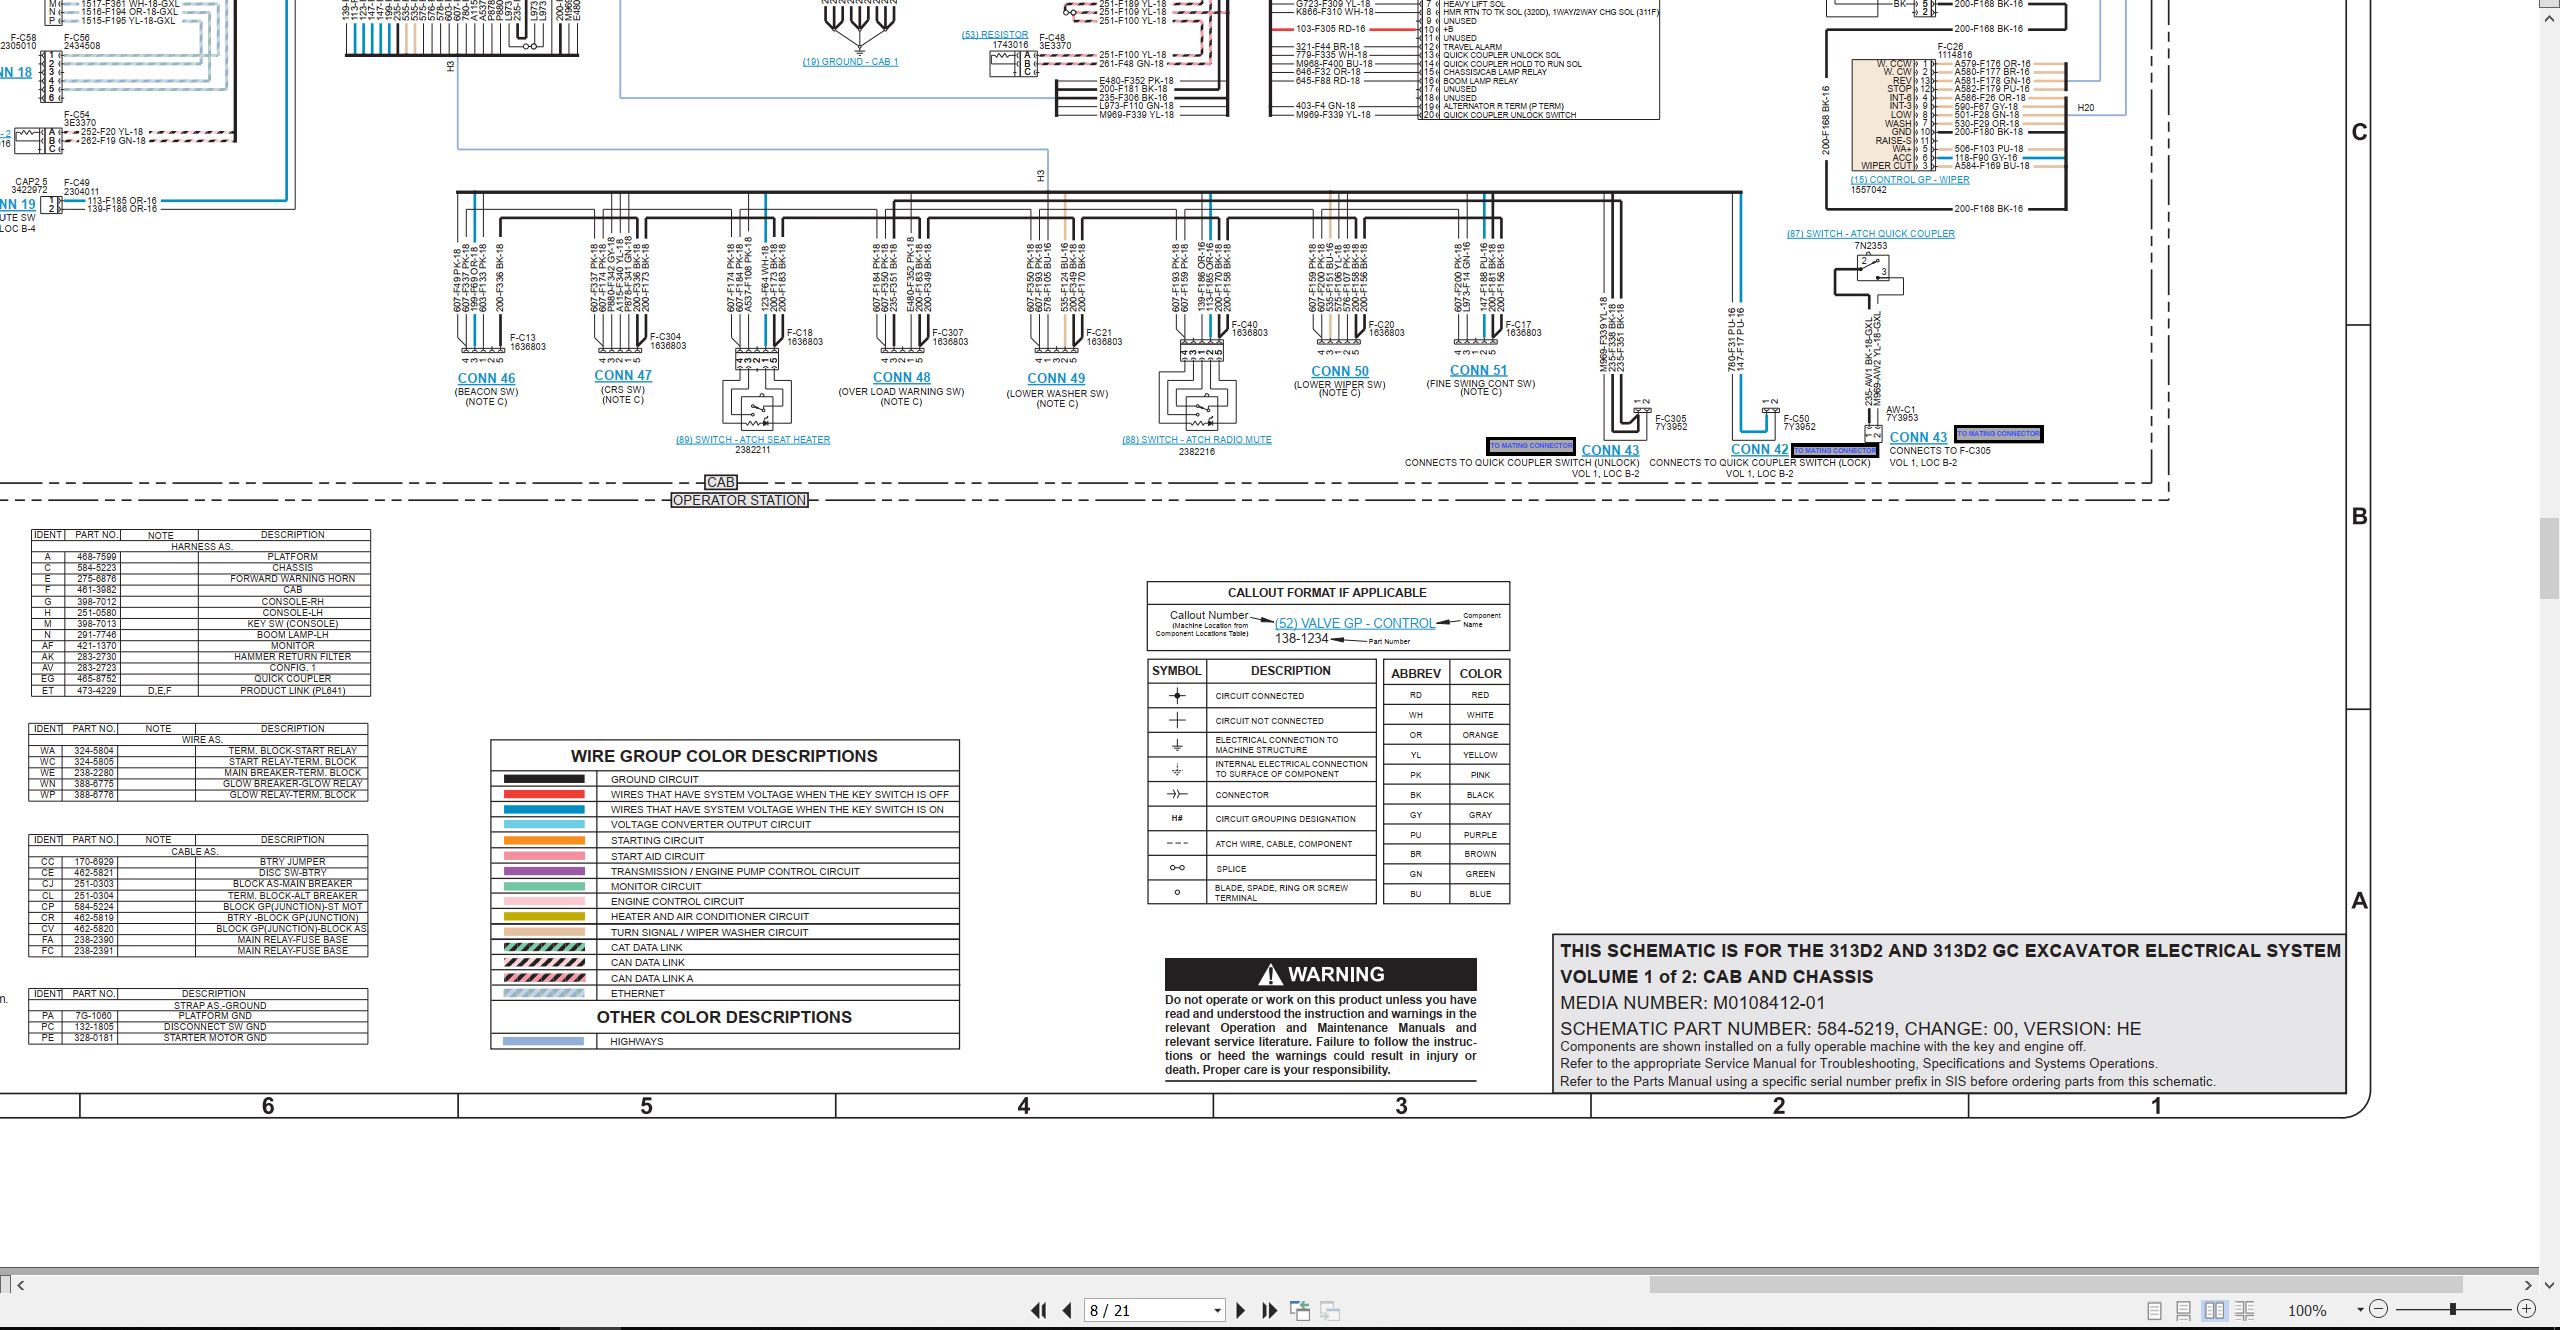Click the STARTER MOTOR GND table row

click(198, 1037)
